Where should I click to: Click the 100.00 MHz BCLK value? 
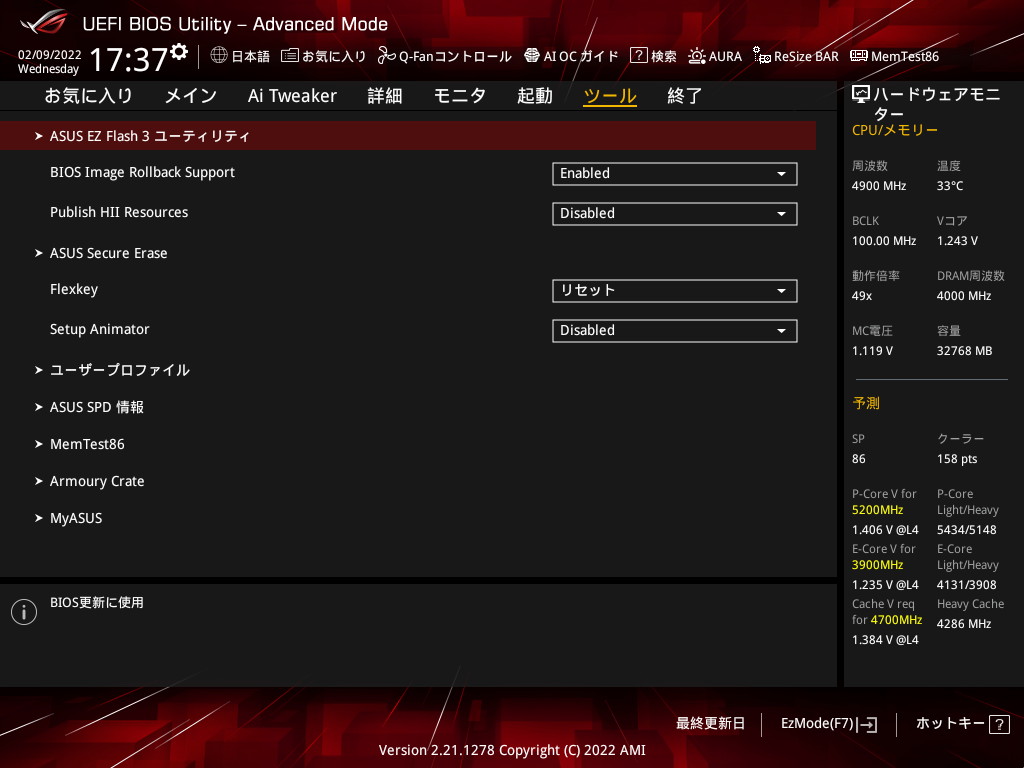(x=884, y=241)
